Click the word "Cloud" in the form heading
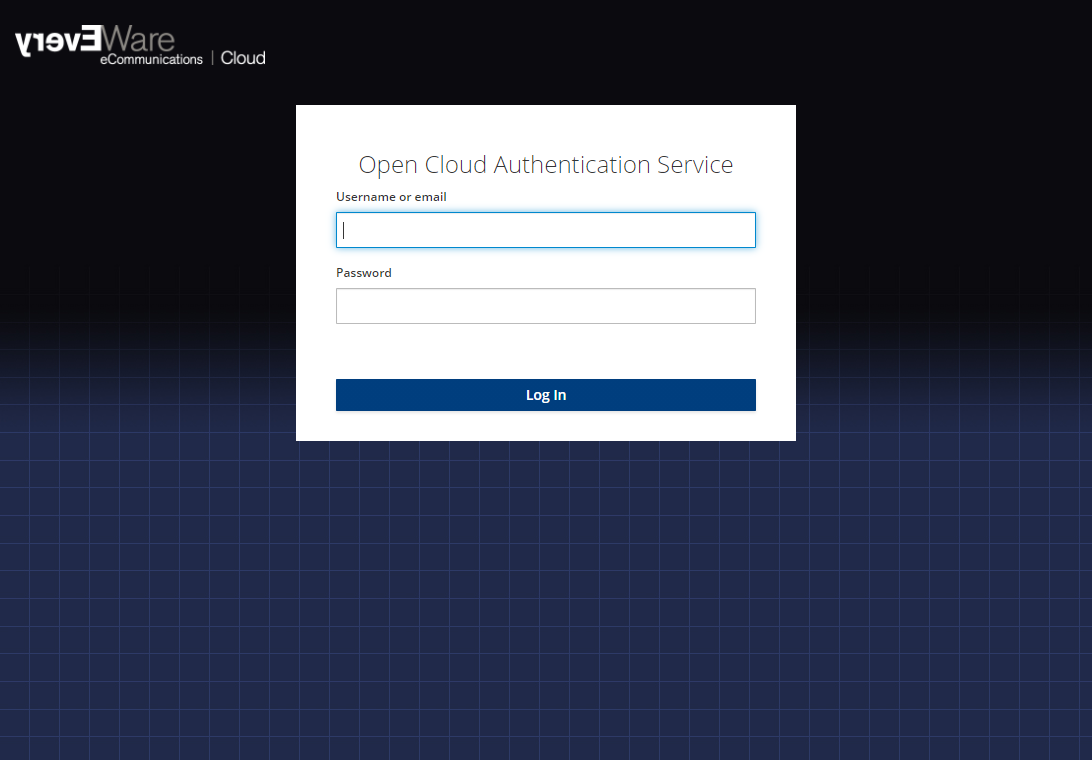This screenshot has height=760, width=1092. click(x=456, y=165)
